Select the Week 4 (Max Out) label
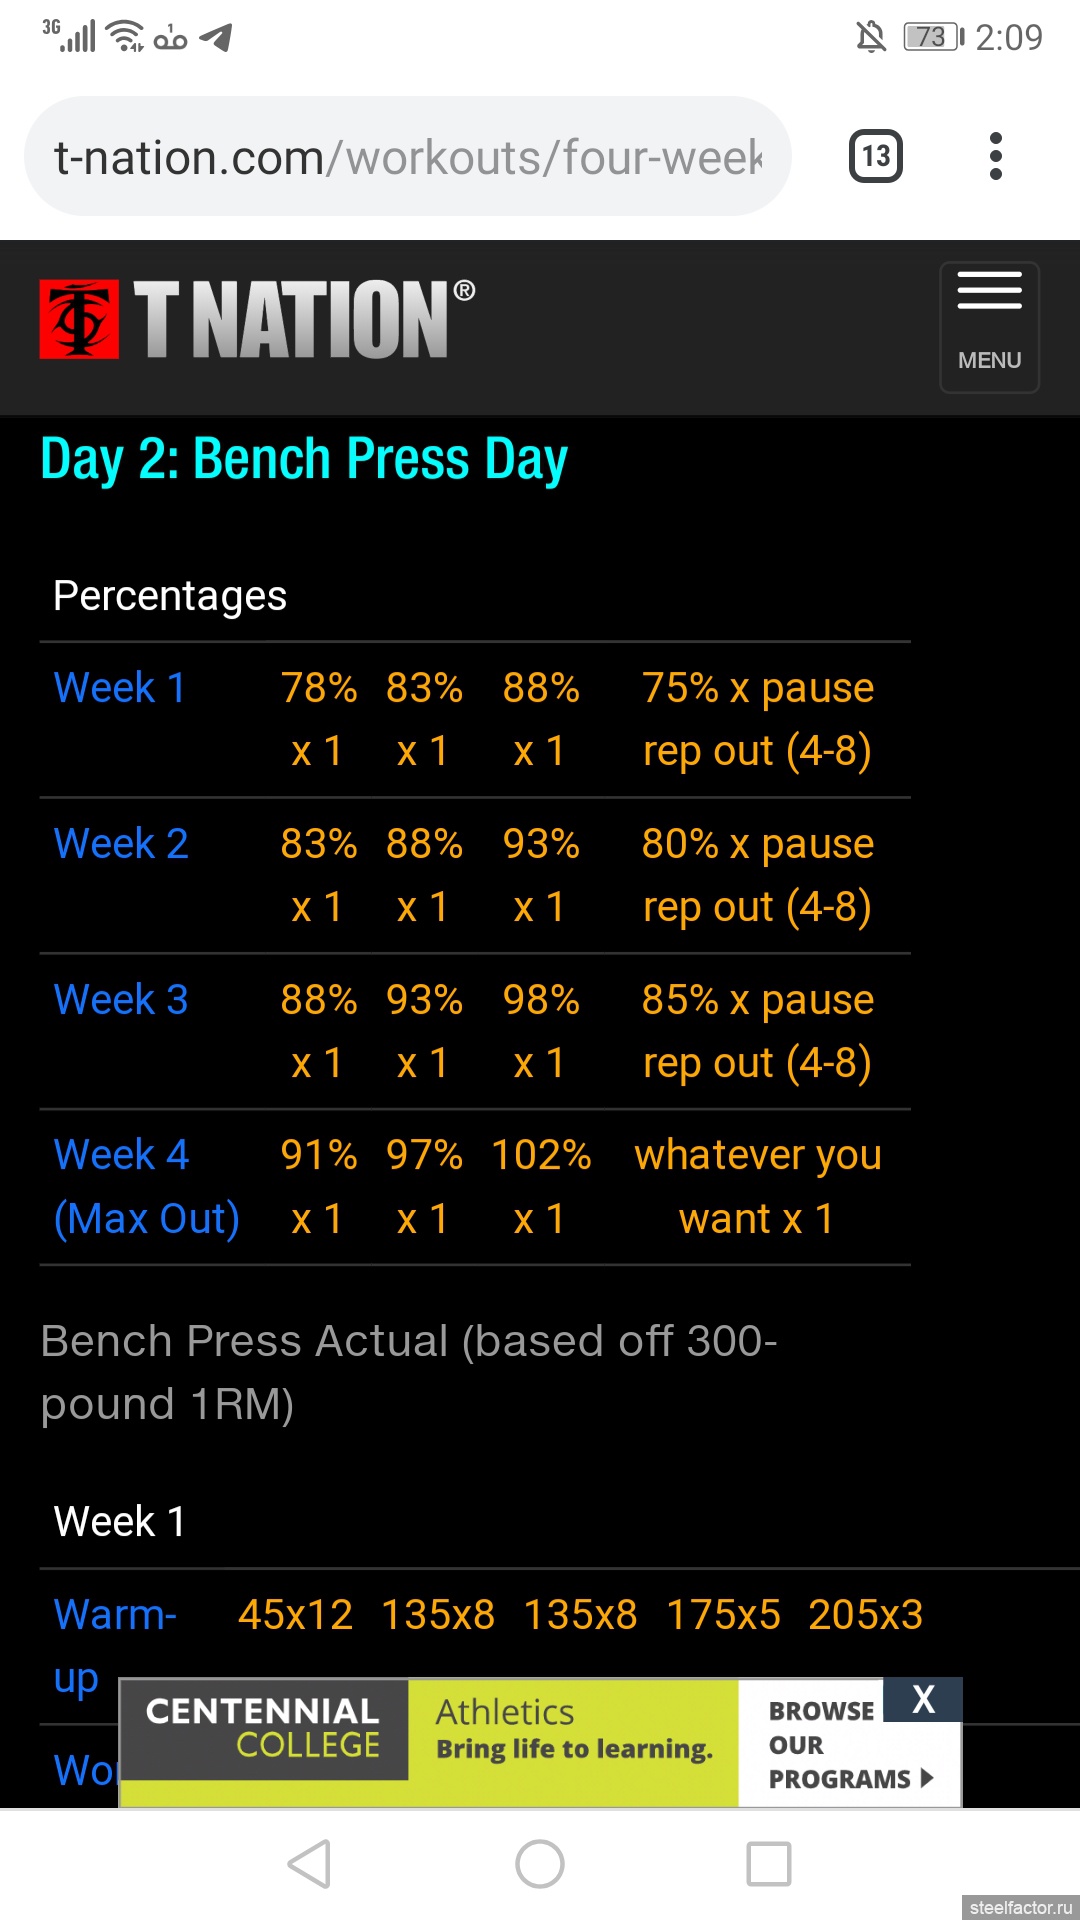 (147, 1187)
